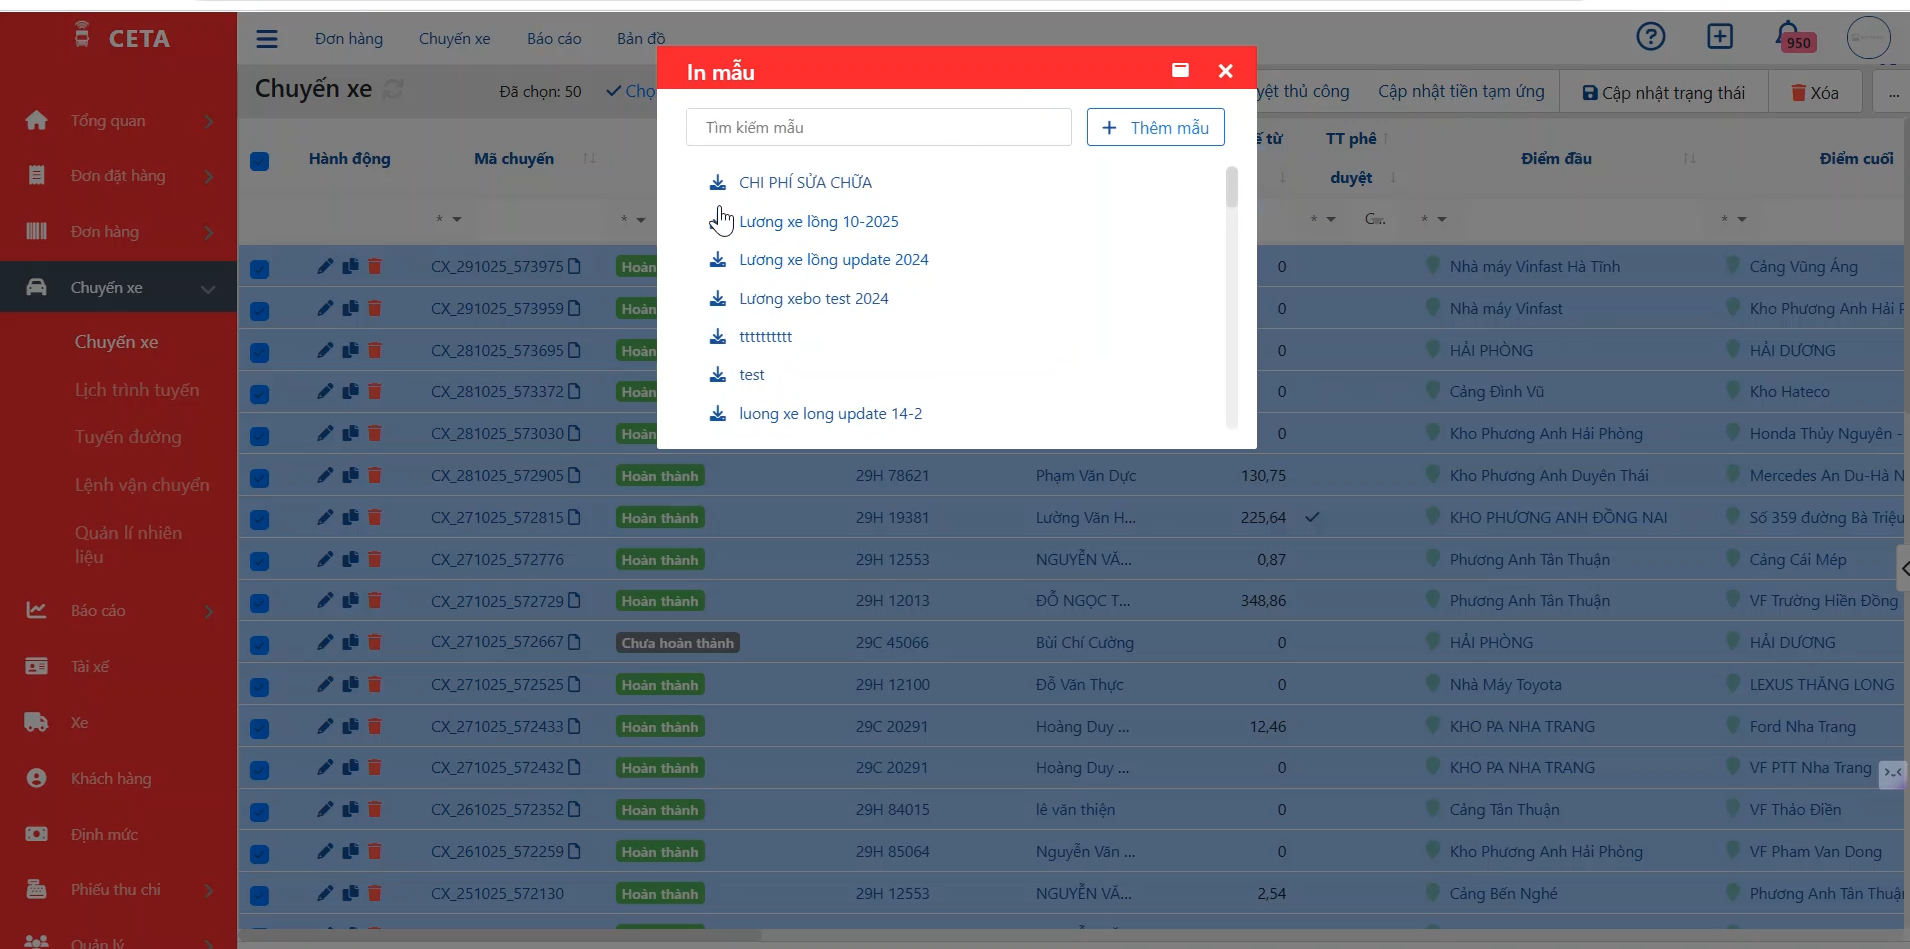Delete trip CX_271025_572815 using trash icon
Screen dimensions: 1910x949
[375, 517]
